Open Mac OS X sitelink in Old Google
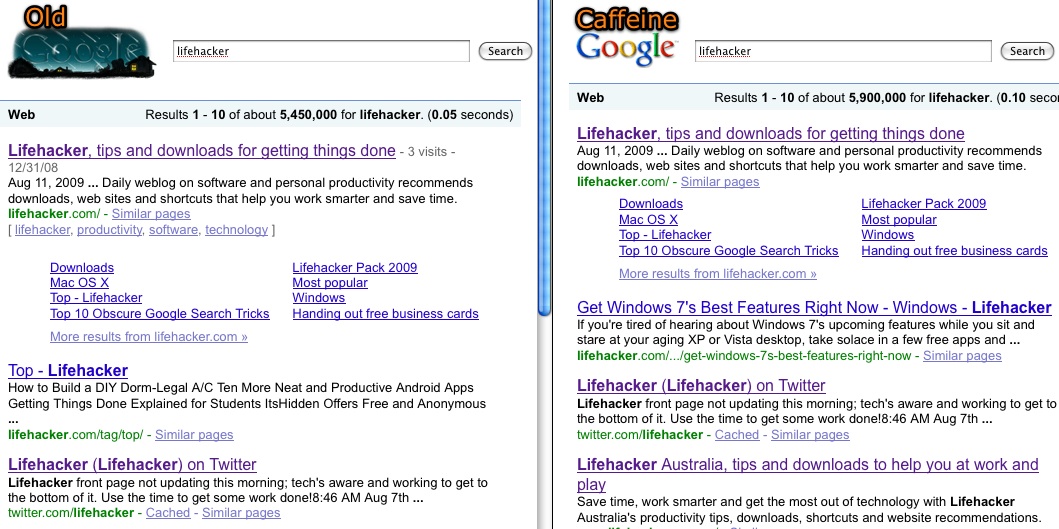The width and height of the screenshot is (1059, 529). [79, 283]
